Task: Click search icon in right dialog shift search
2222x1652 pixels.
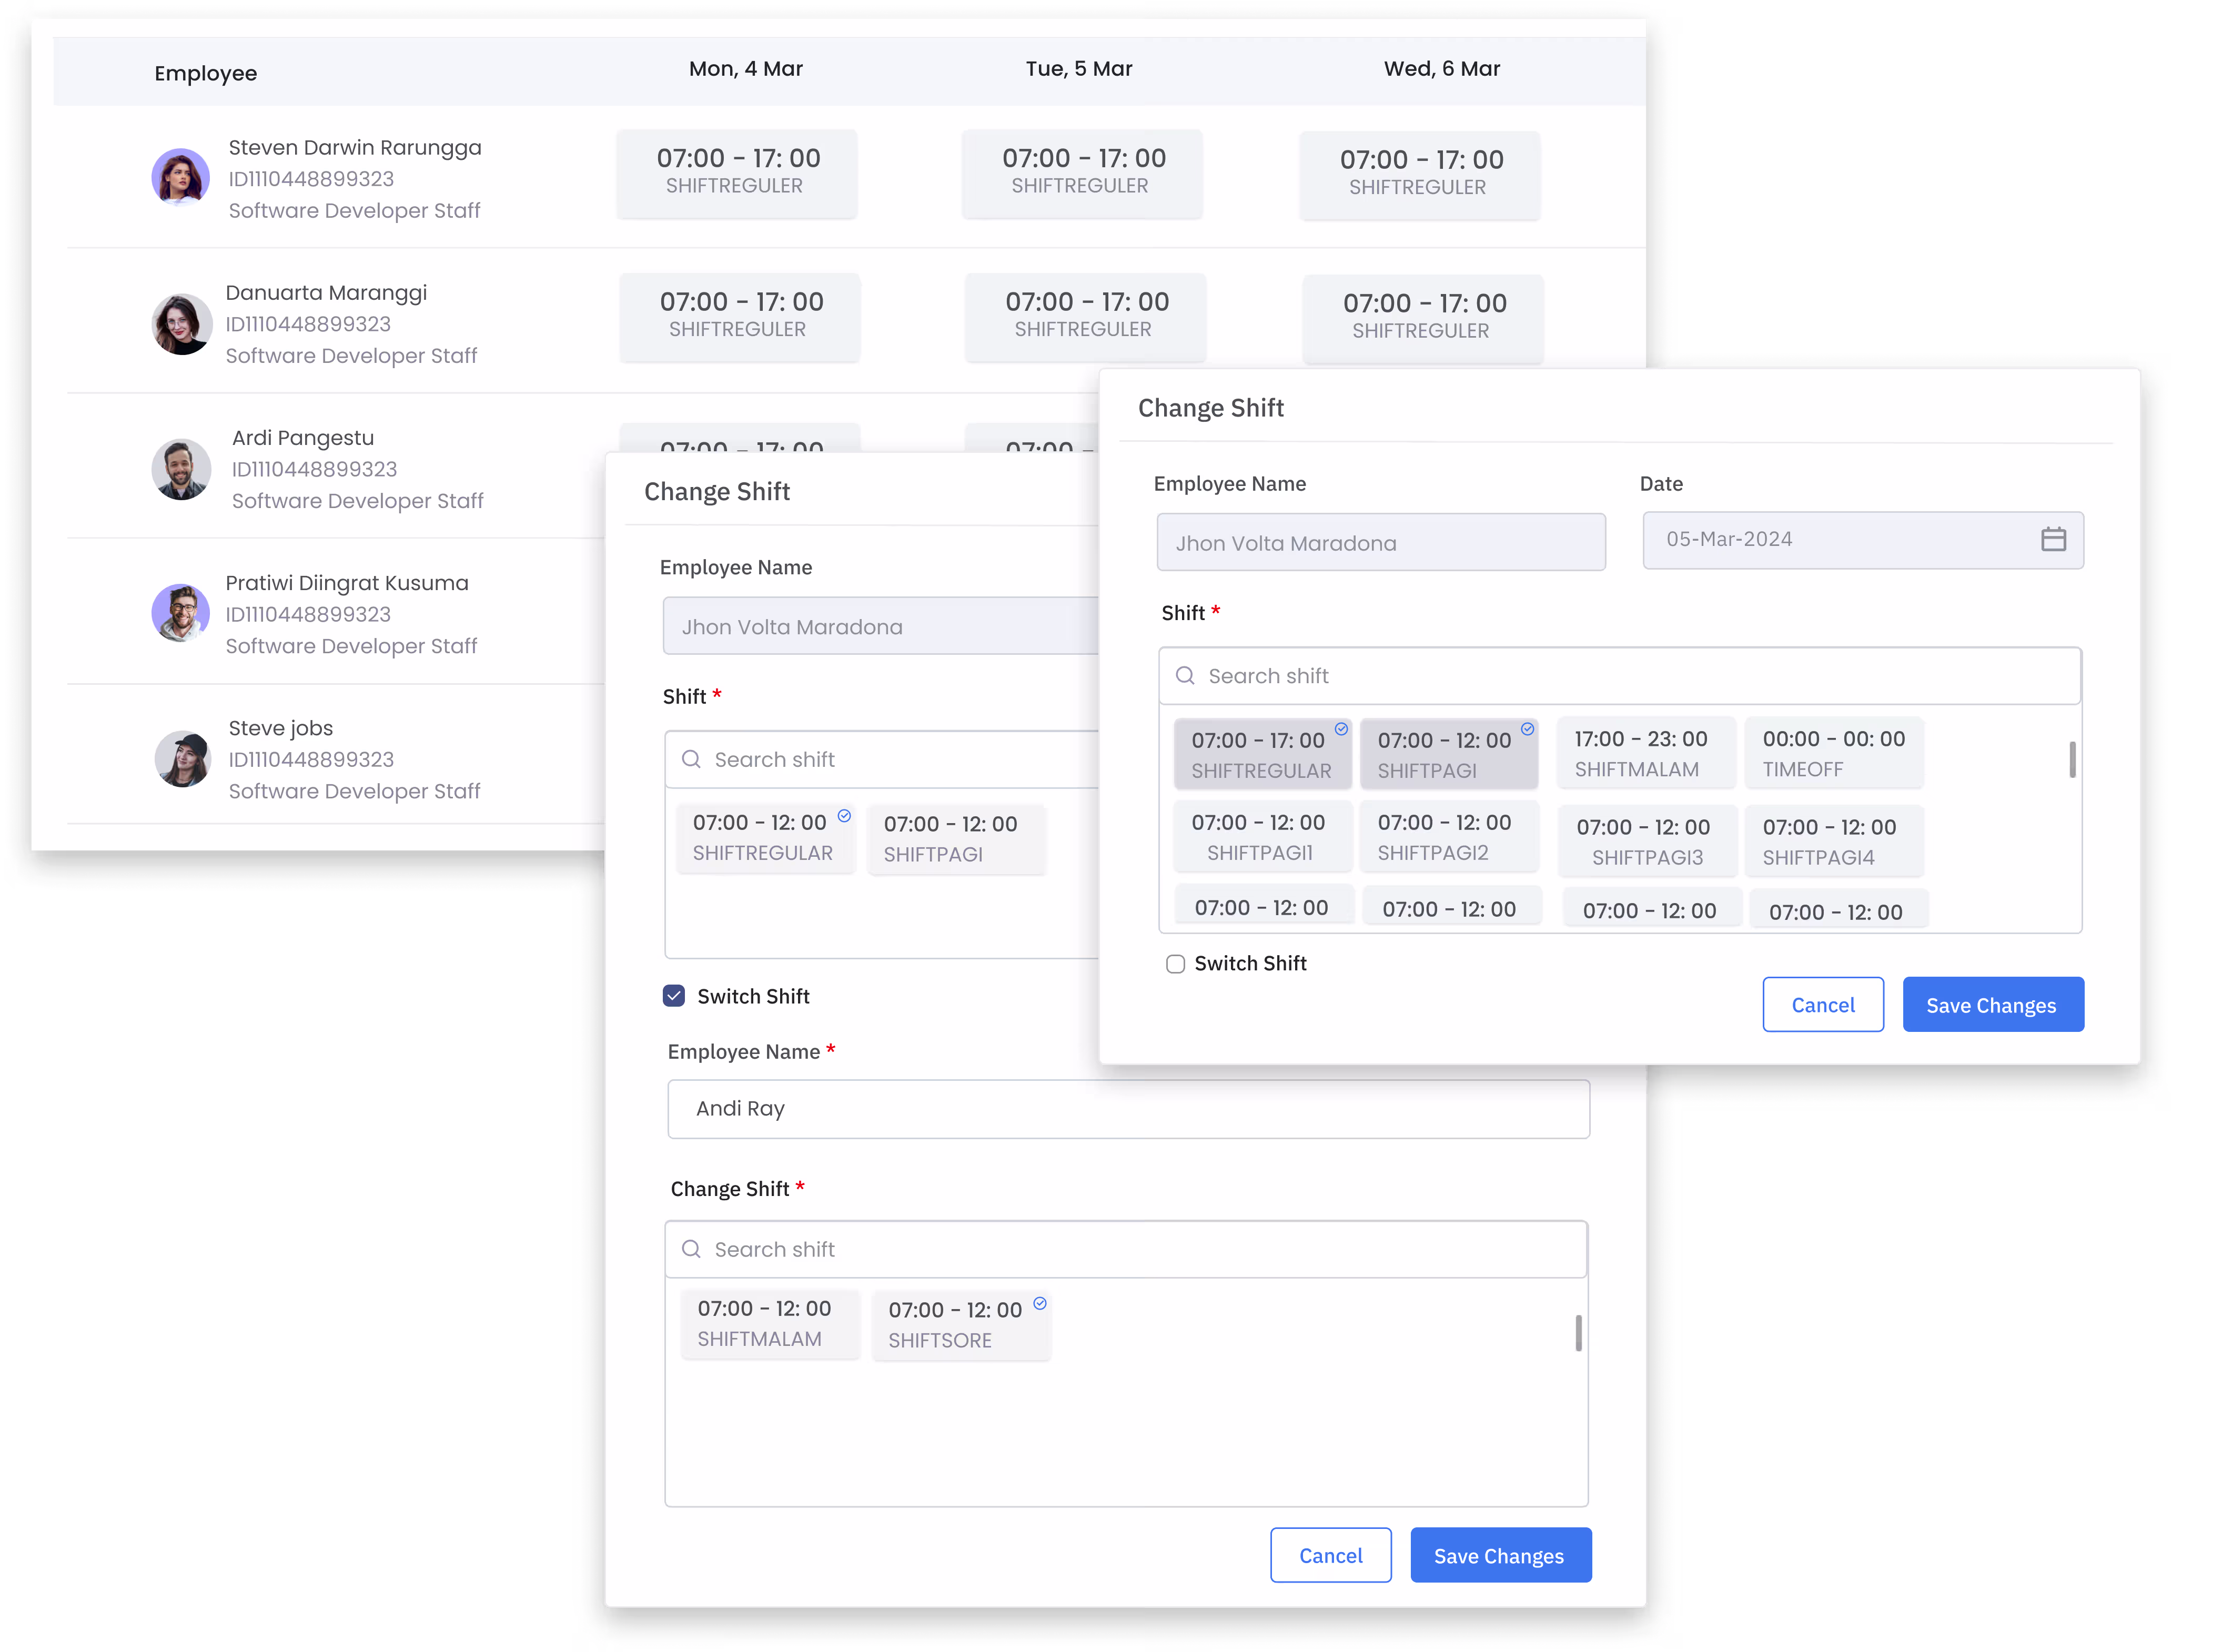Action: pos(1185,676)
